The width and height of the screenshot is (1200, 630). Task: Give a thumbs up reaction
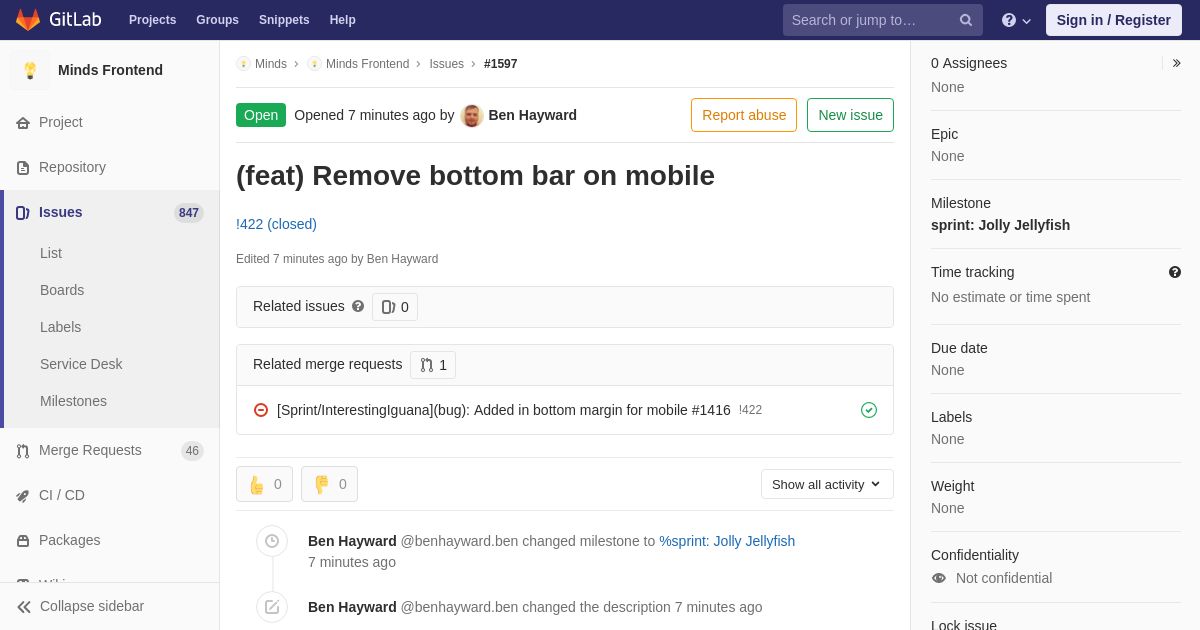tap(264, 484)
